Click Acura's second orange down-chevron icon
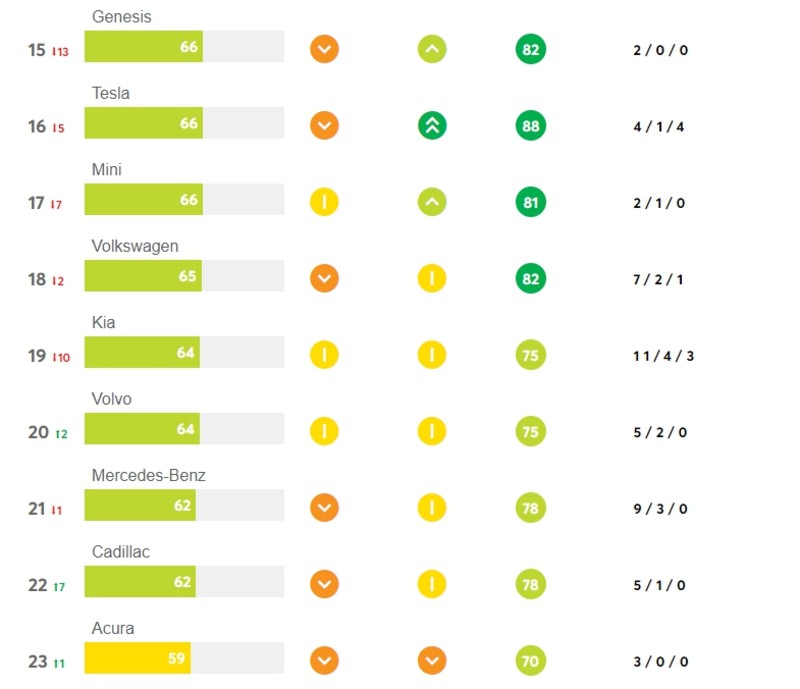The width and height of the screenshot is (800, 689). [x=432, y=660]
